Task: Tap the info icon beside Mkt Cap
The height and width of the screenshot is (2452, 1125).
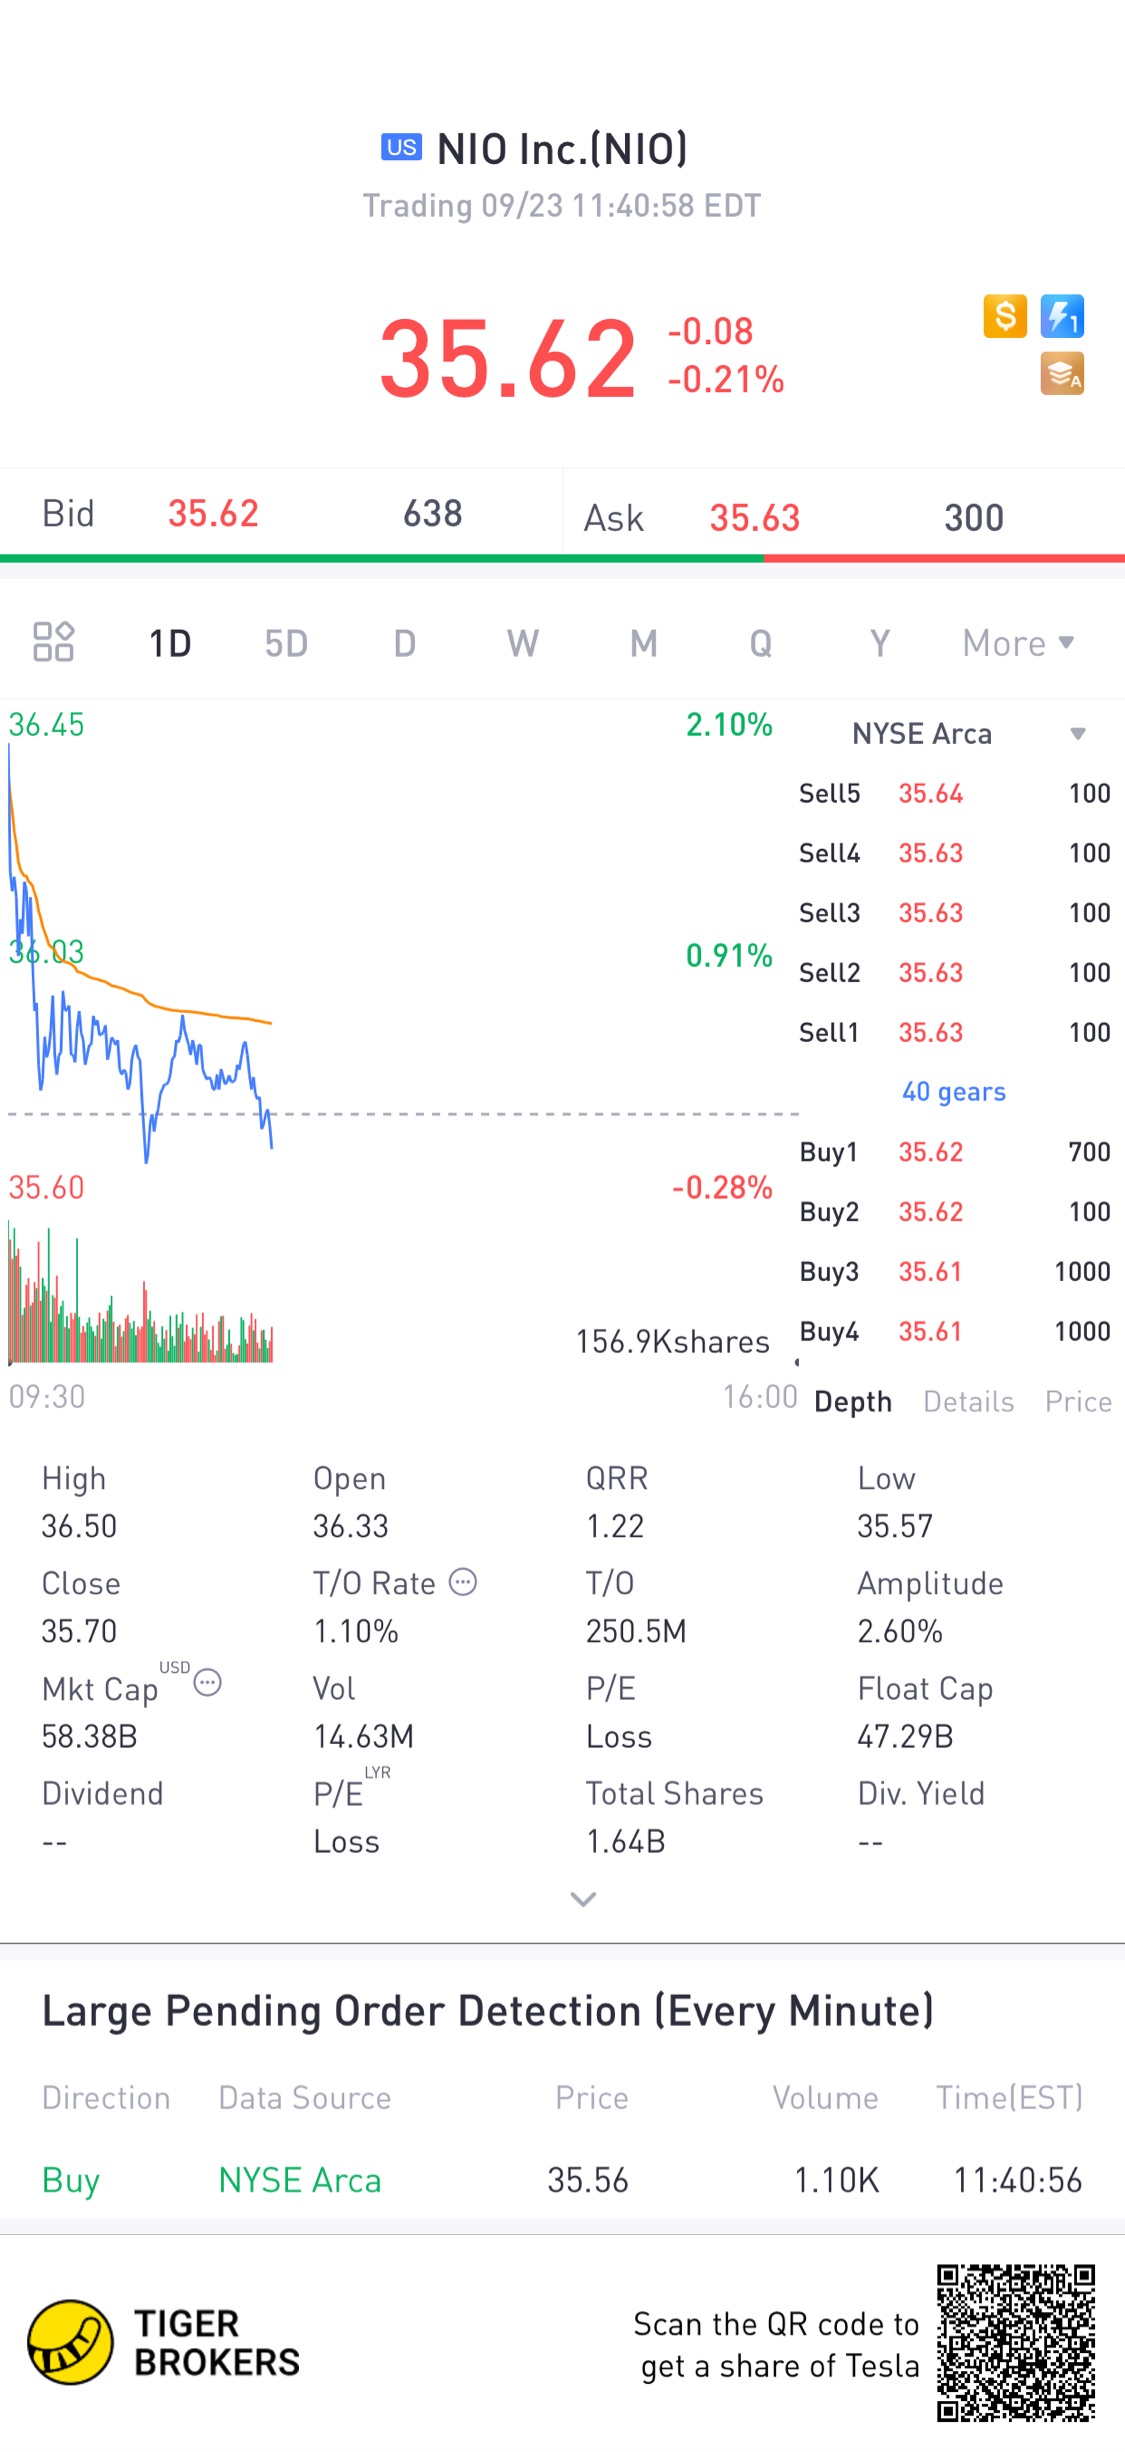Action: (207, 1683)
